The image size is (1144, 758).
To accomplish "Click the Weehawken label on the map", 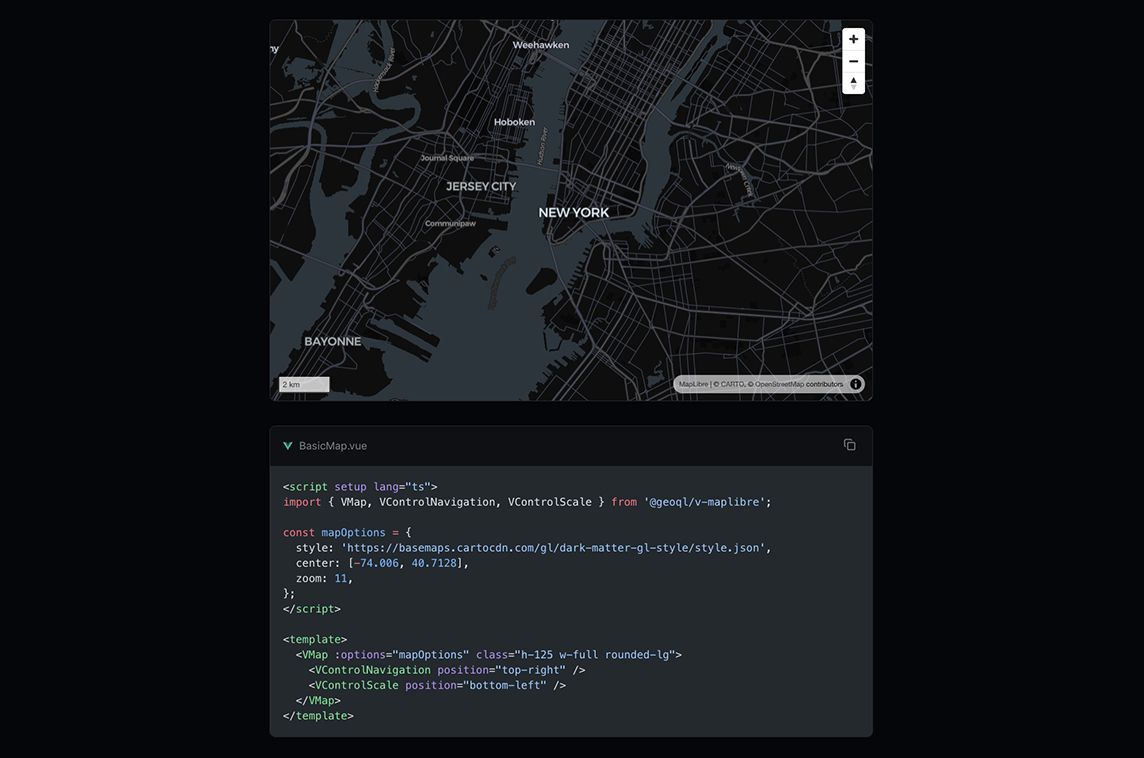I will (x=540, y=45).
